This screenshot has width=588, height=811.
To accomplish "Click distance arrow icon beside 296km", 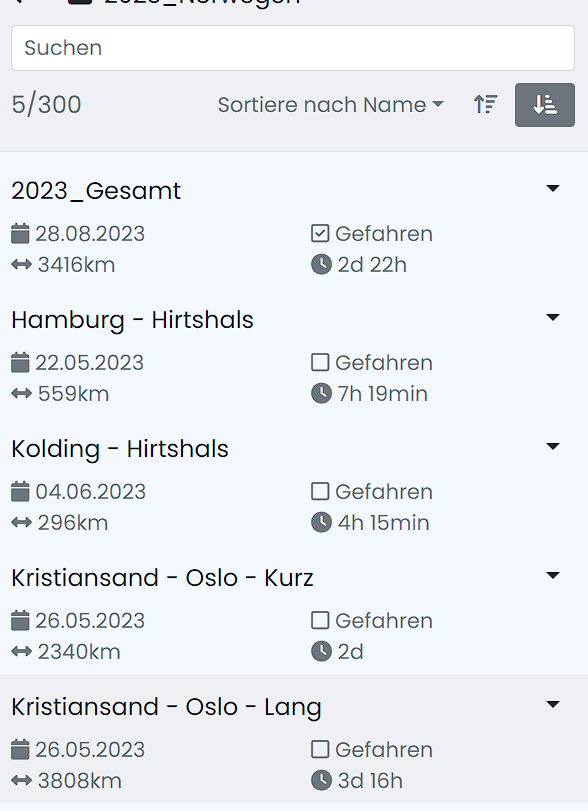I will coord(22,523).
